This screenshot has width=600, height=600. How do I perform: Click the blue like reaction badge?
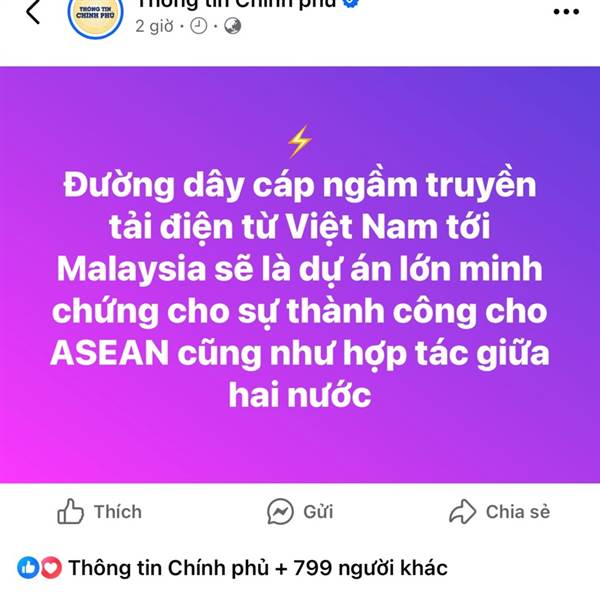[28, 567]
